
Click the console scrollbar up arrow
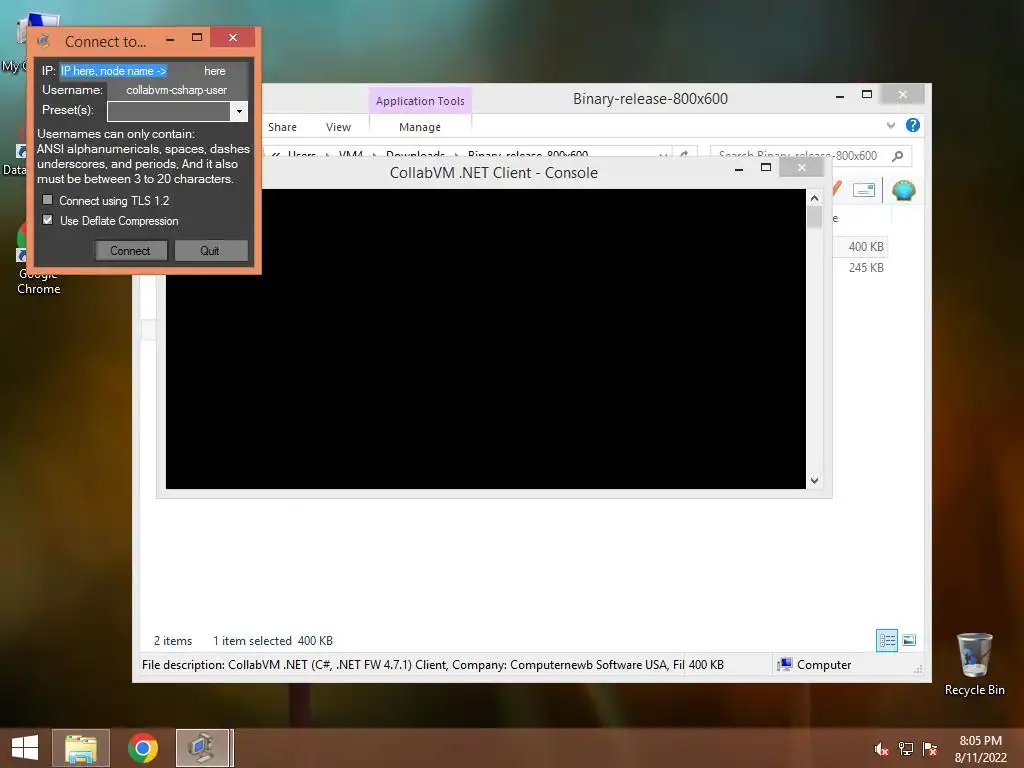[814, 198]
